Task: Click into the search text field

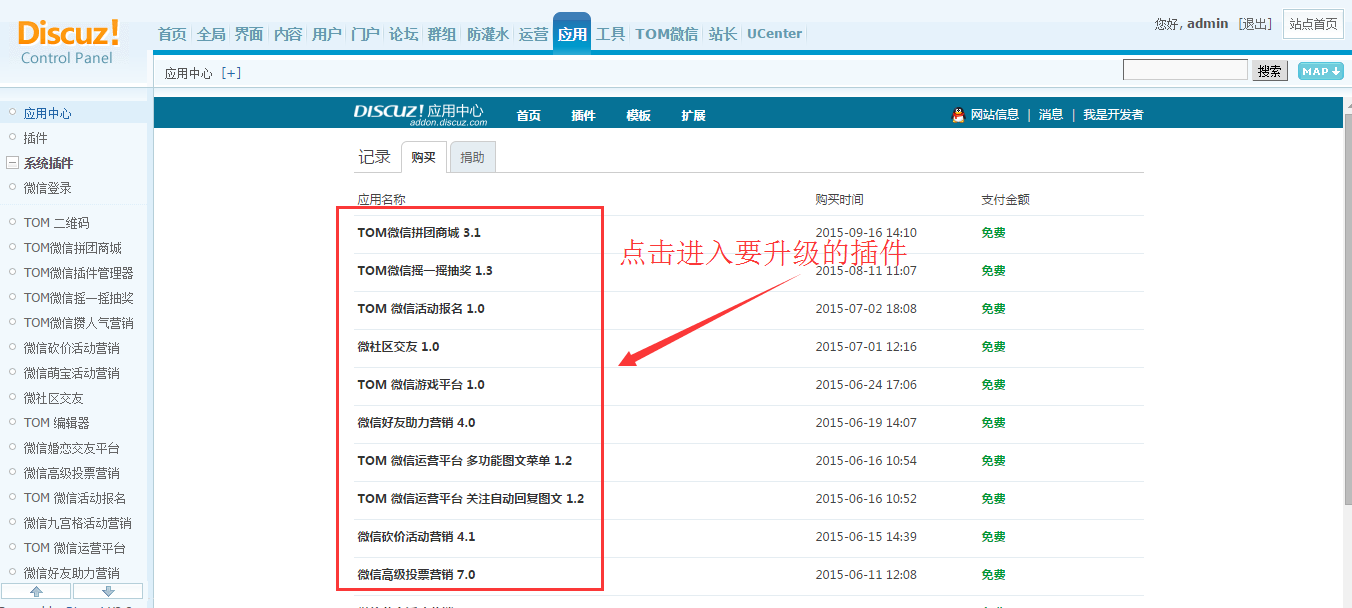Action: [1184, 70]
